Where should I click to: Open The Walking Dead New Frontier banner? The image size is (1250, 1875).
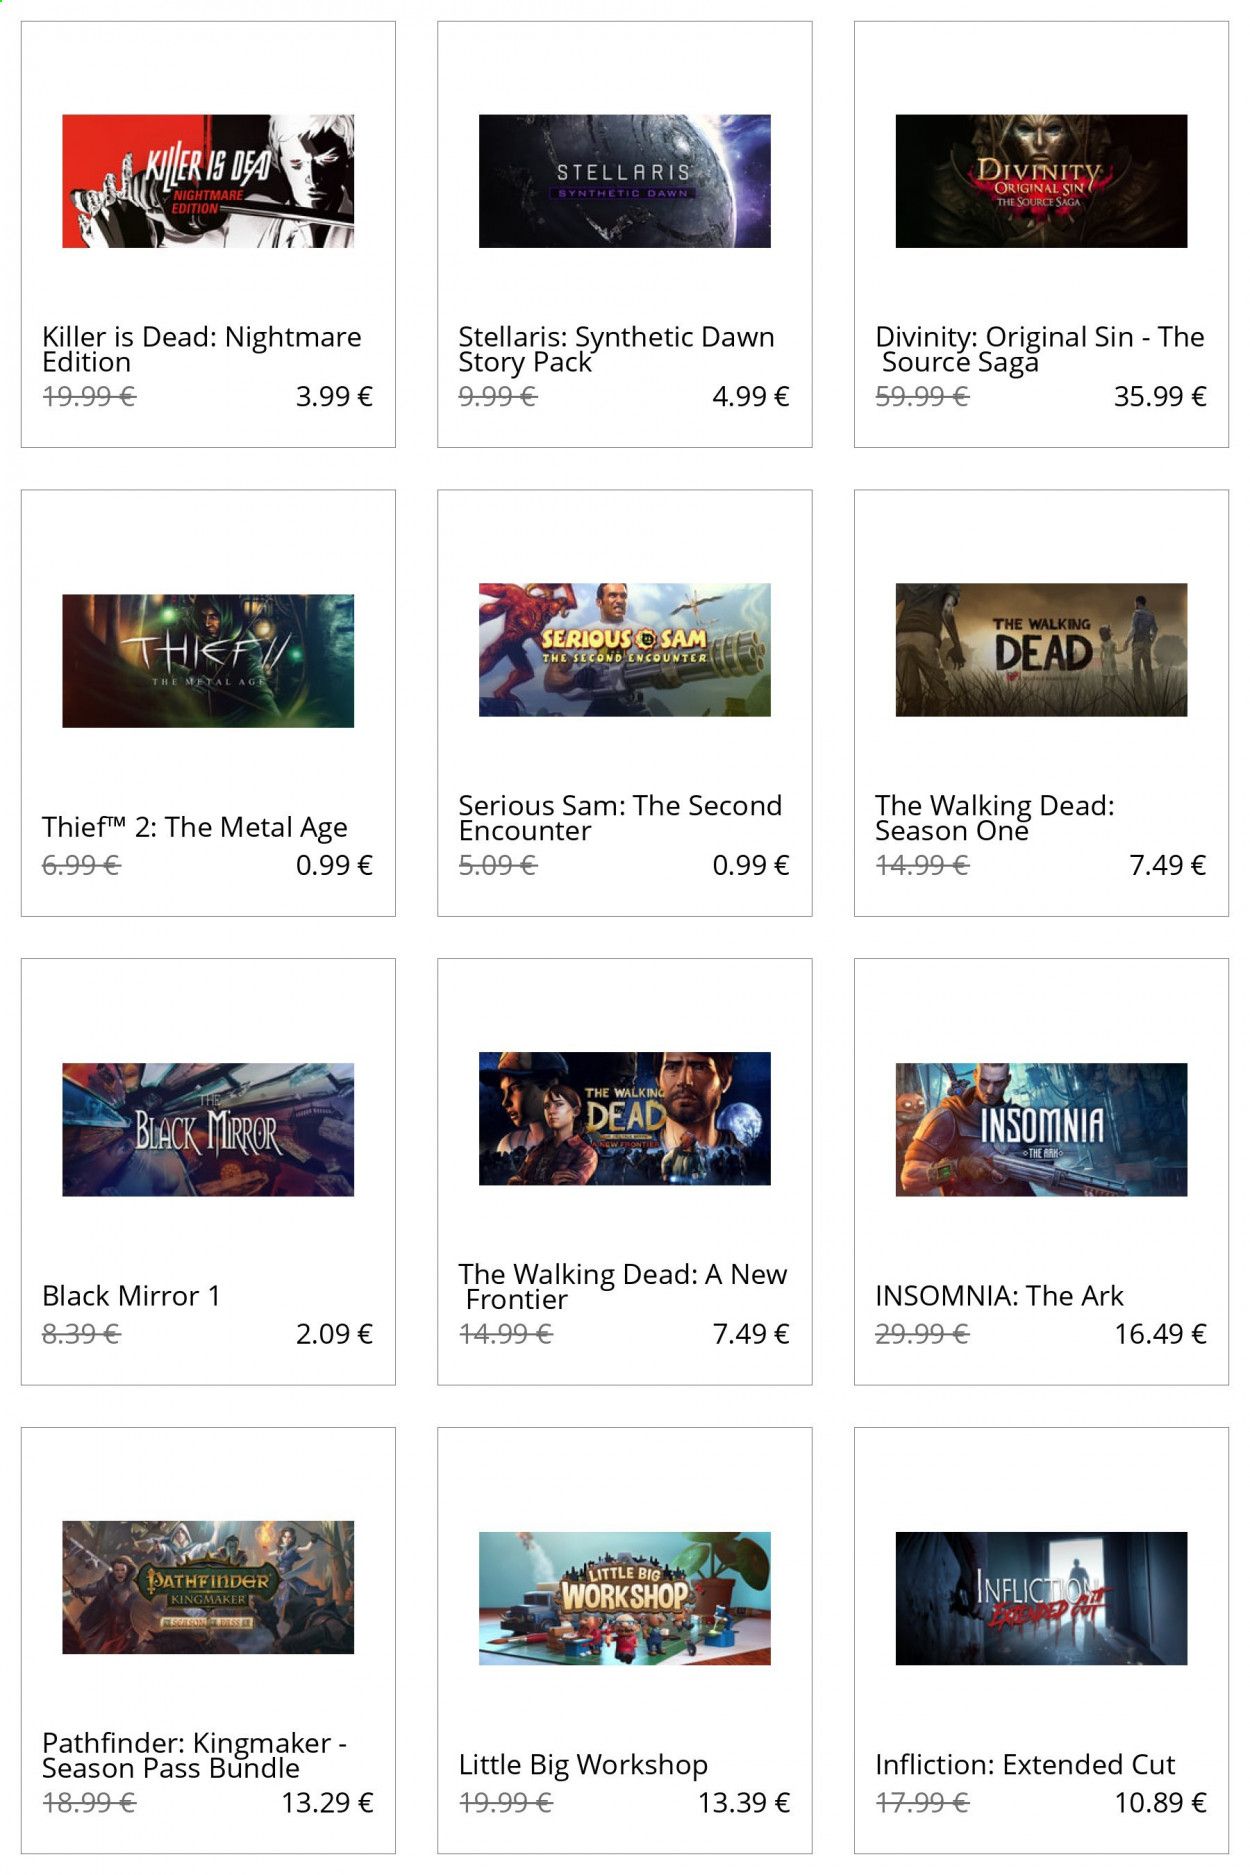click(625, 1119)
